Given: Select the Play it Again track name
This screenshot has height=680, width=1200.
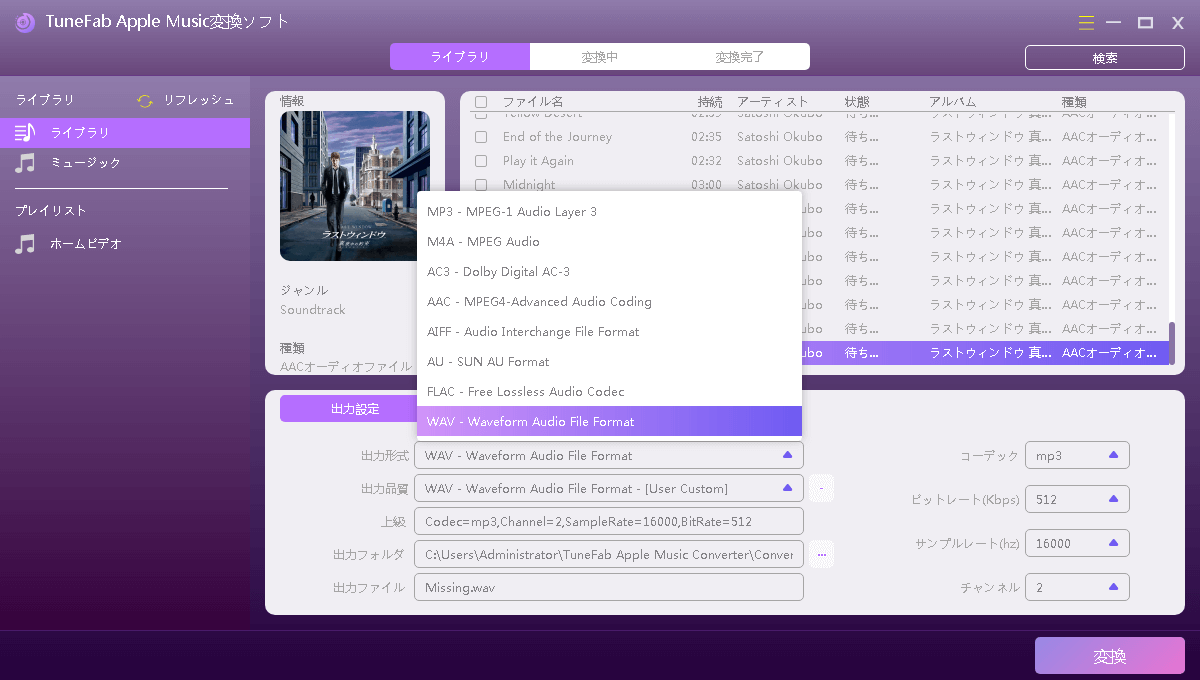Looking at the screenshot, I should pos(538,161).
